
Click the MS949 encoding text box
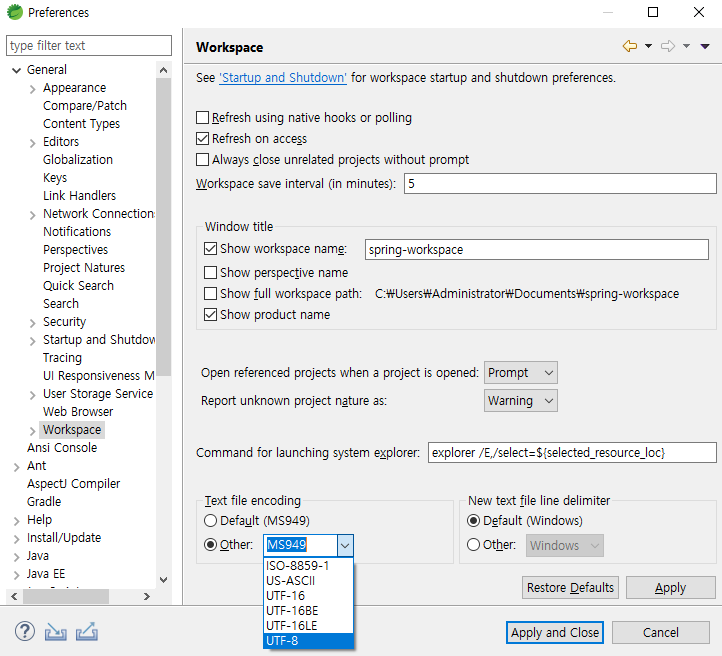(301, 546)
